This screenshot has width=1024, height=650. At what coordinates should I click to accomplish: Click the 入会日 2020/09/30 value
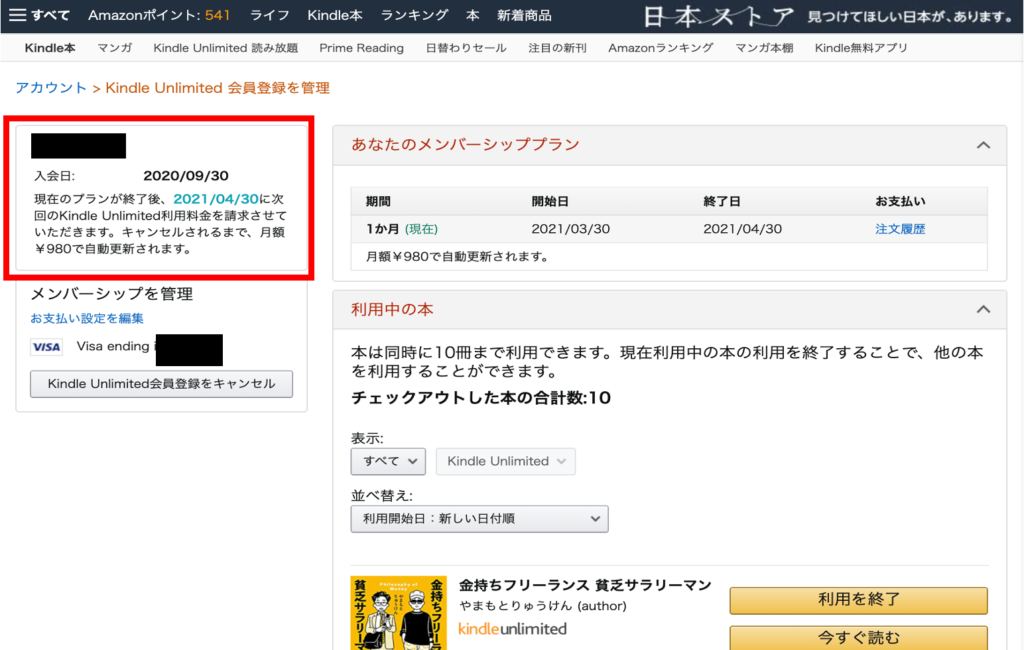pos(185,176)
